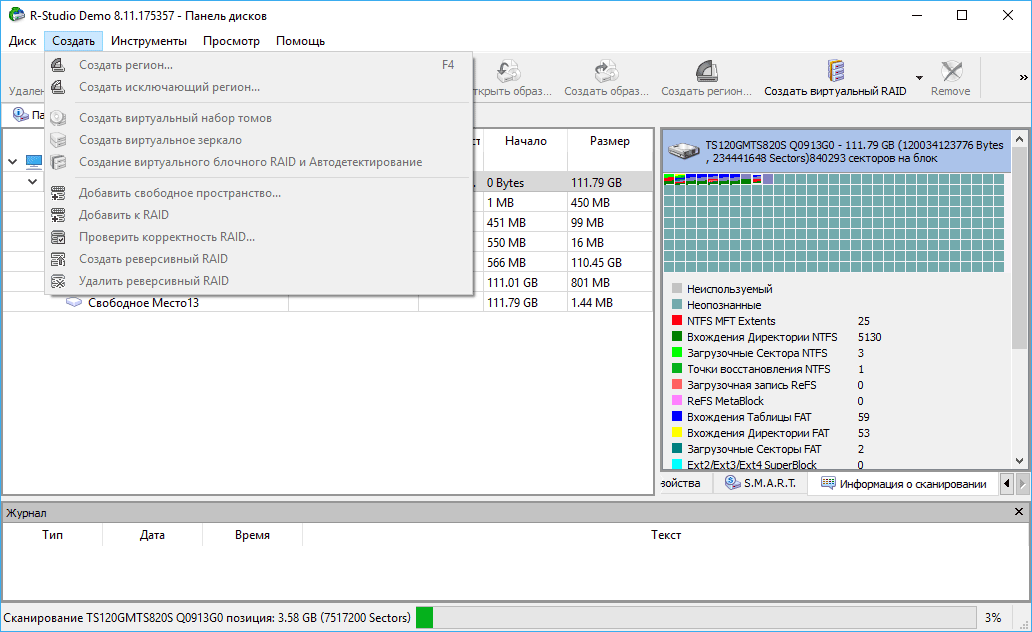This screenshot has width=1032, height=632.
Task: Click the Дата log column header
Action: click(x=152, y=535)
